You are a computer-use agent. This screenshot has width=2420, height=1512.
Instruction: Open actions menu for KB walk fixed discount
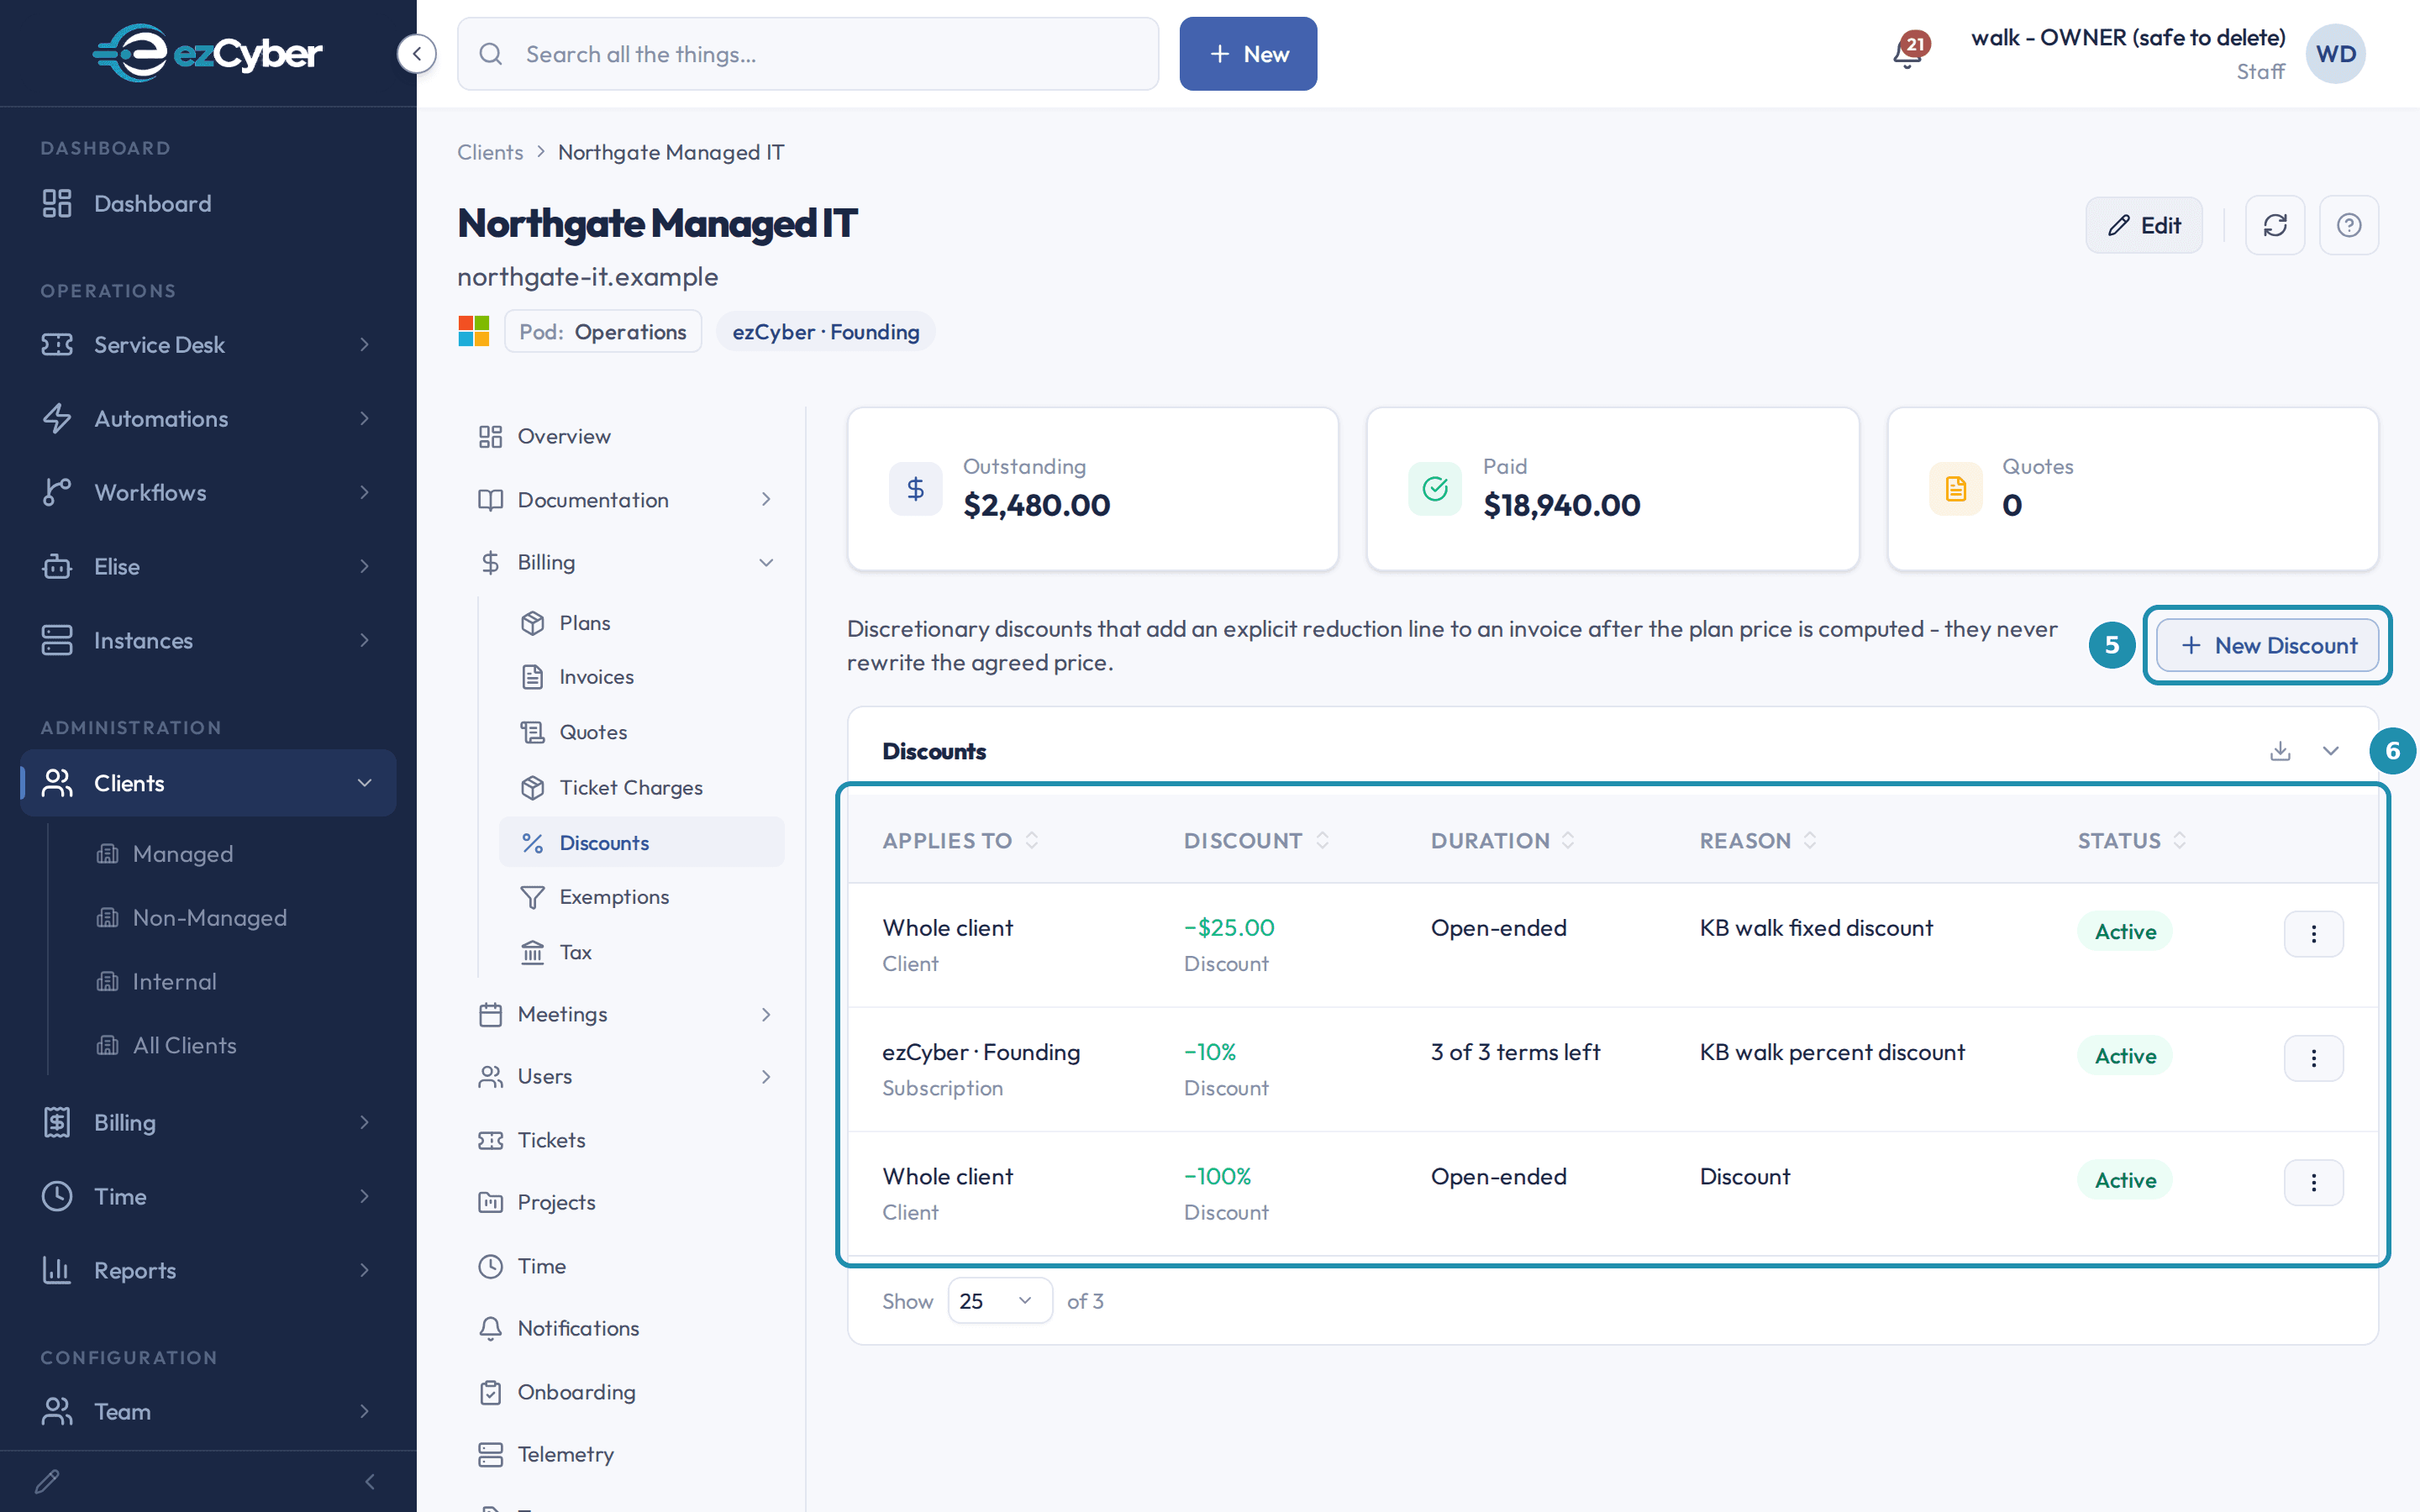point(2313,933)
